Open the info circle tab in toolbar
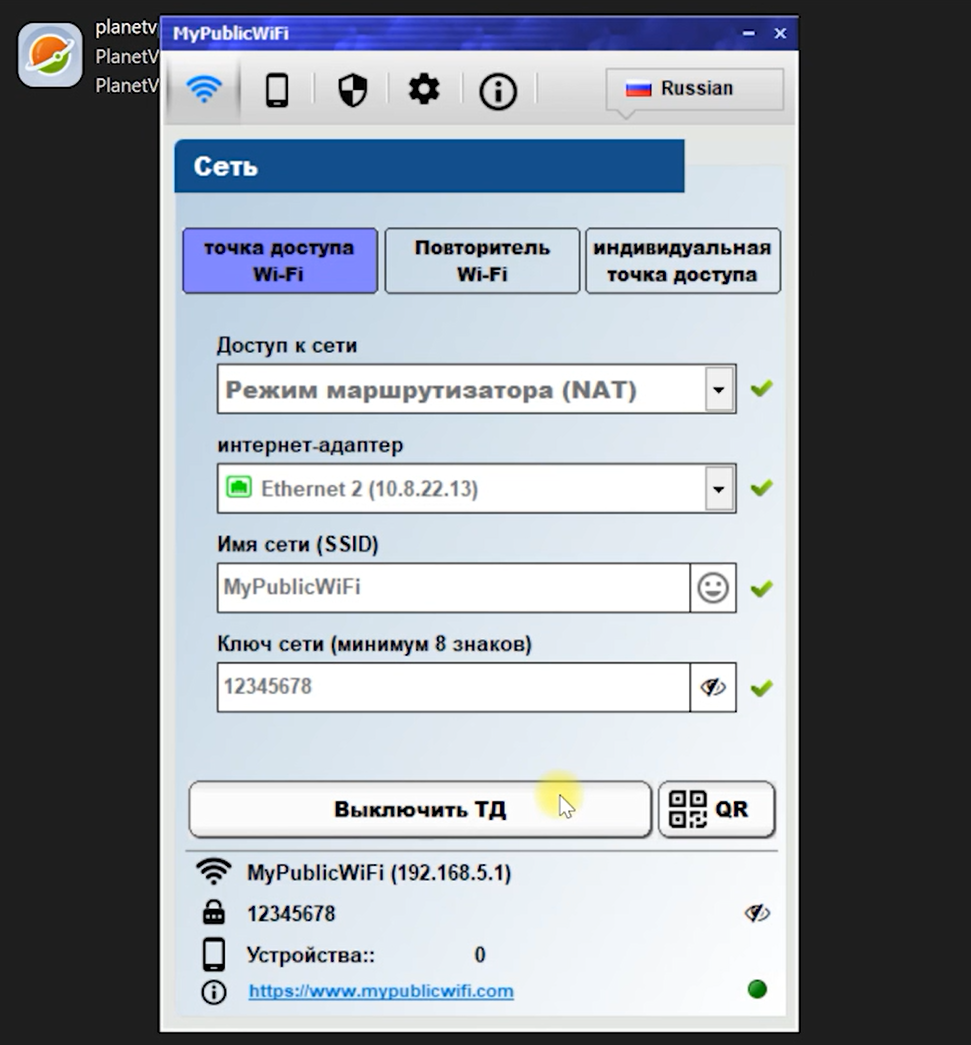The image size is (971, 1045). pos(498,92)
